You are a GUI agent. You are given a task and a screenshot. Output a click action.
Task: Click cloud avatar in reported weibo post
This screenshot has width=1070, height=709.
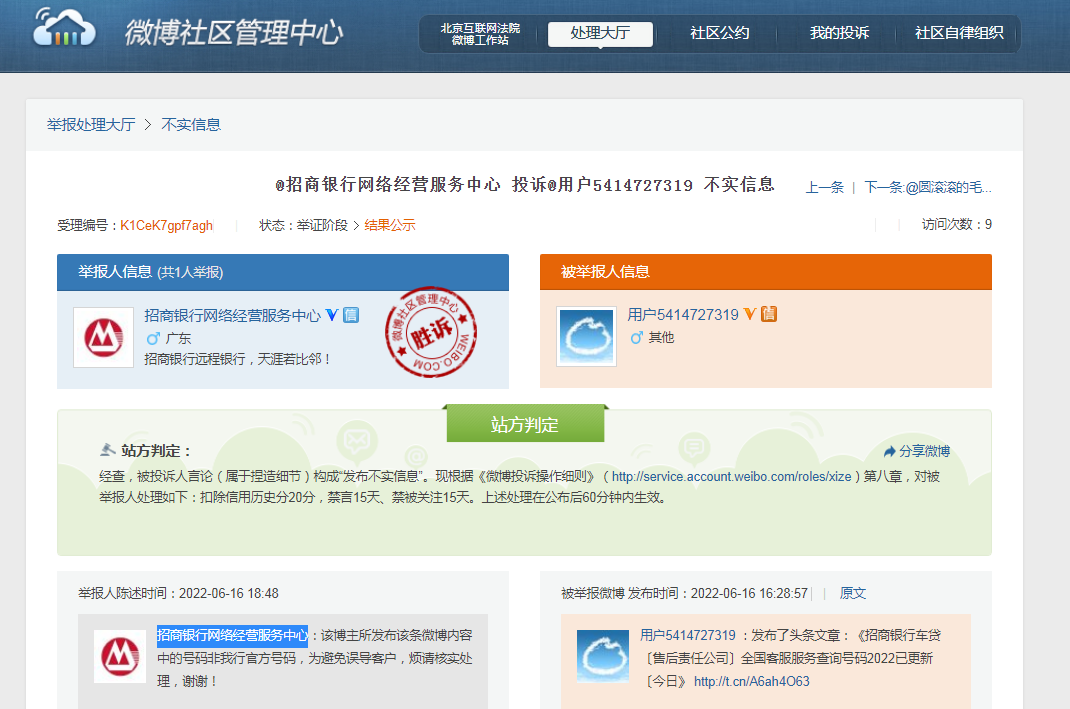tap(603, 656)
